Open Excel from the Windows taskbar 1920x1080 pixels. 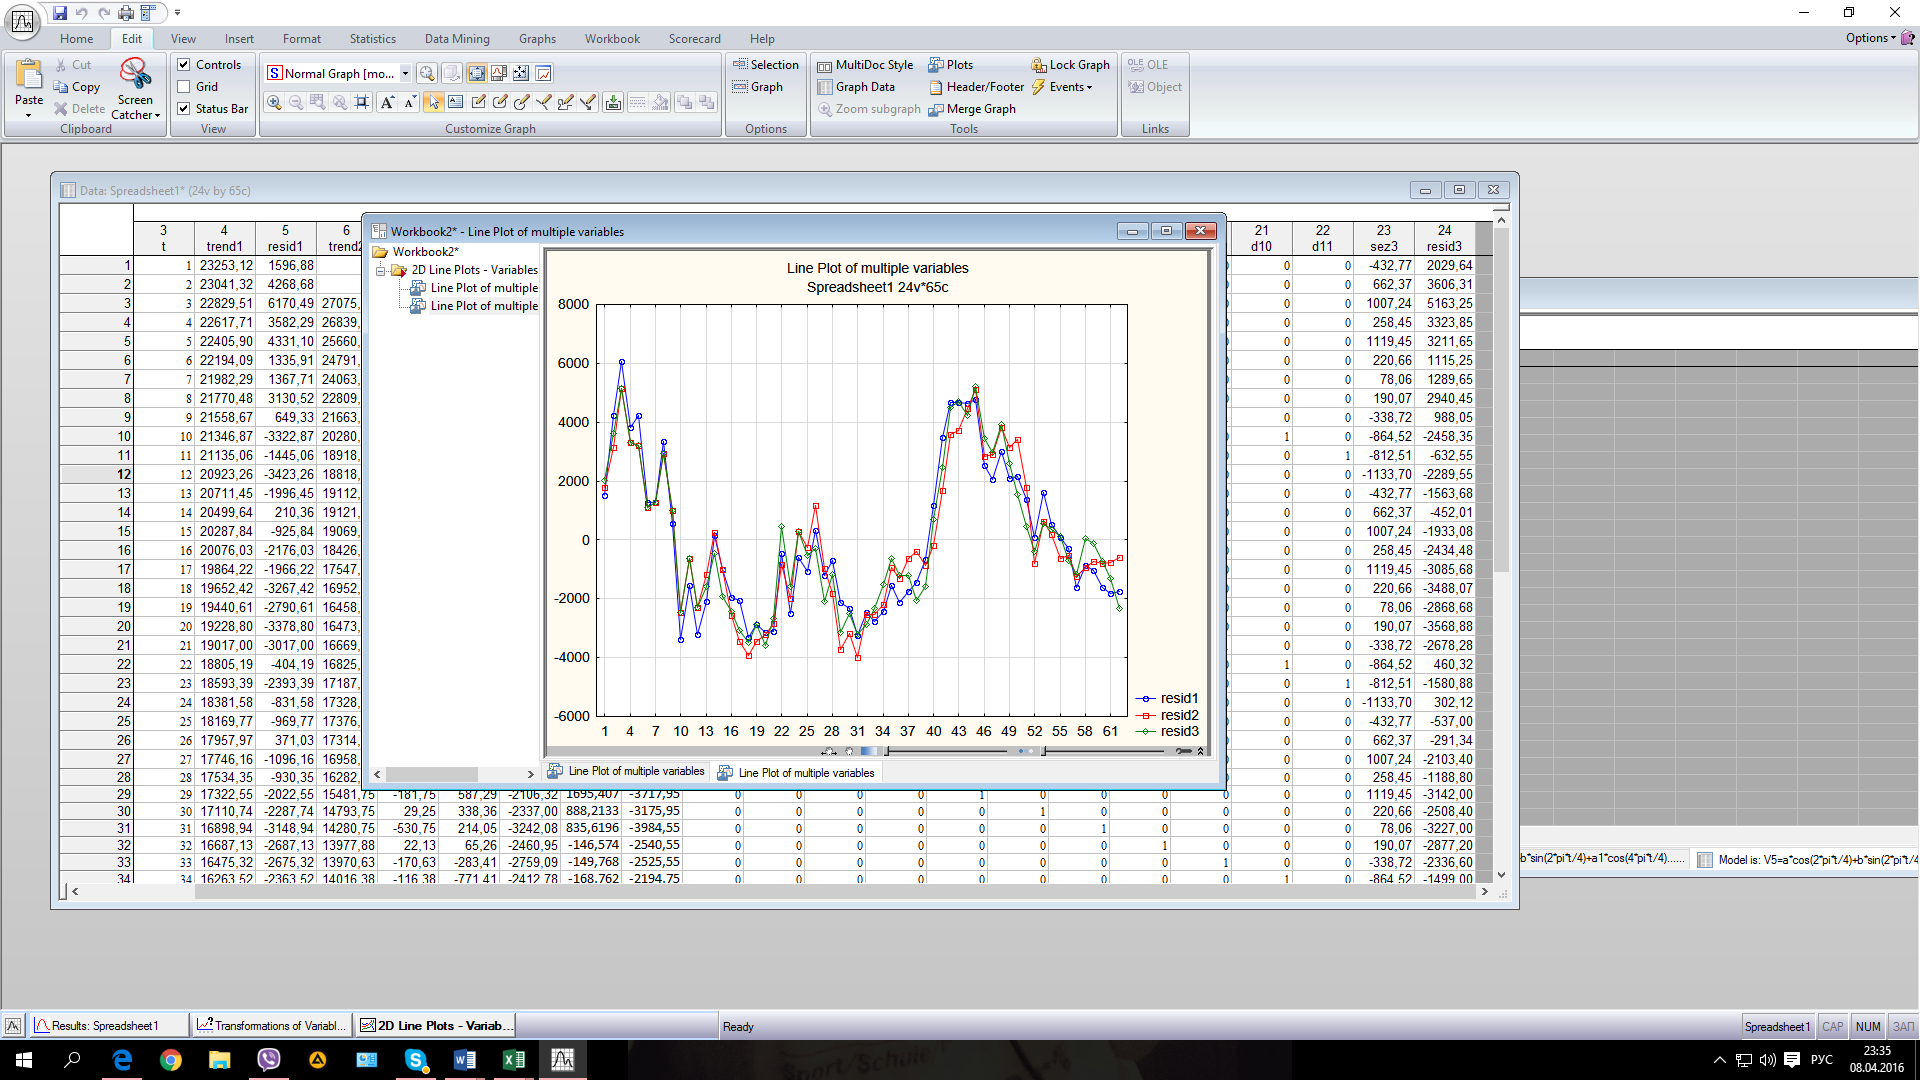pos(513,1060)
